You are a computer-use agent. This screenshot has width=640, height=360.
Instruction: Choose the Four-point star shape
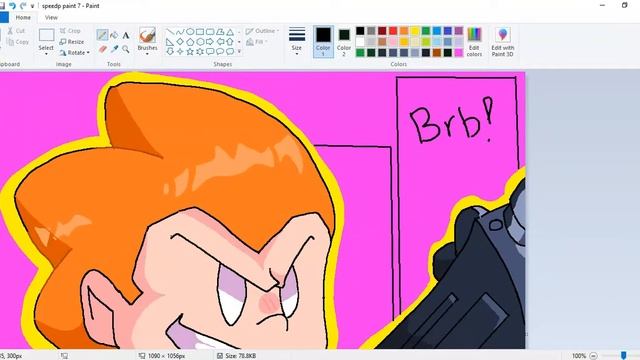click(x=180, y=51)
